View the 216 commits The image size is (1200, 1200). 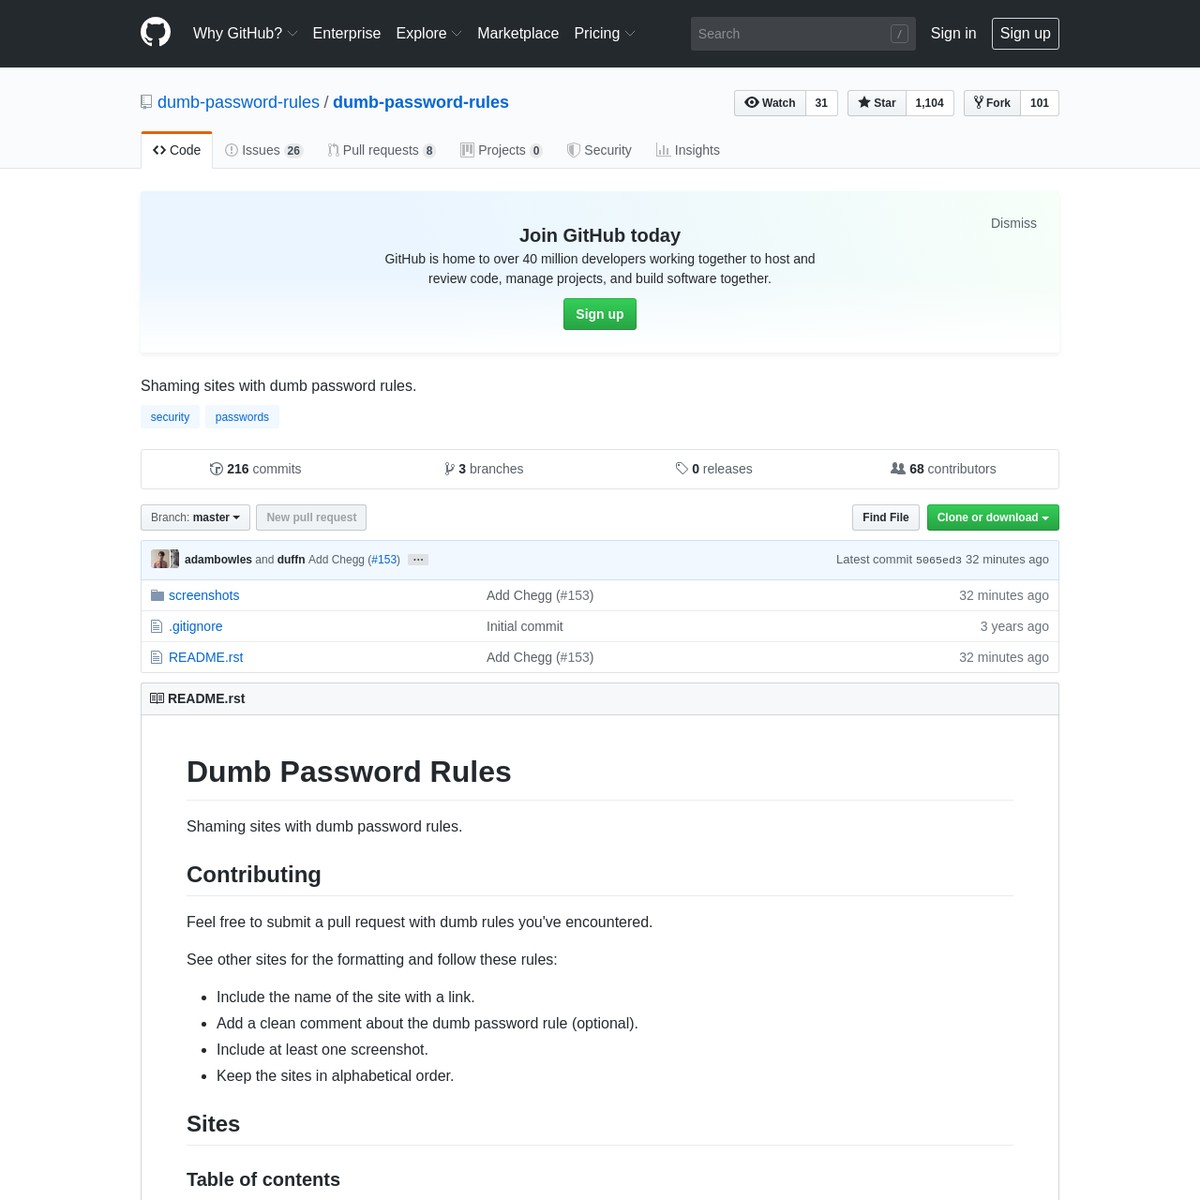click(255, 469)
